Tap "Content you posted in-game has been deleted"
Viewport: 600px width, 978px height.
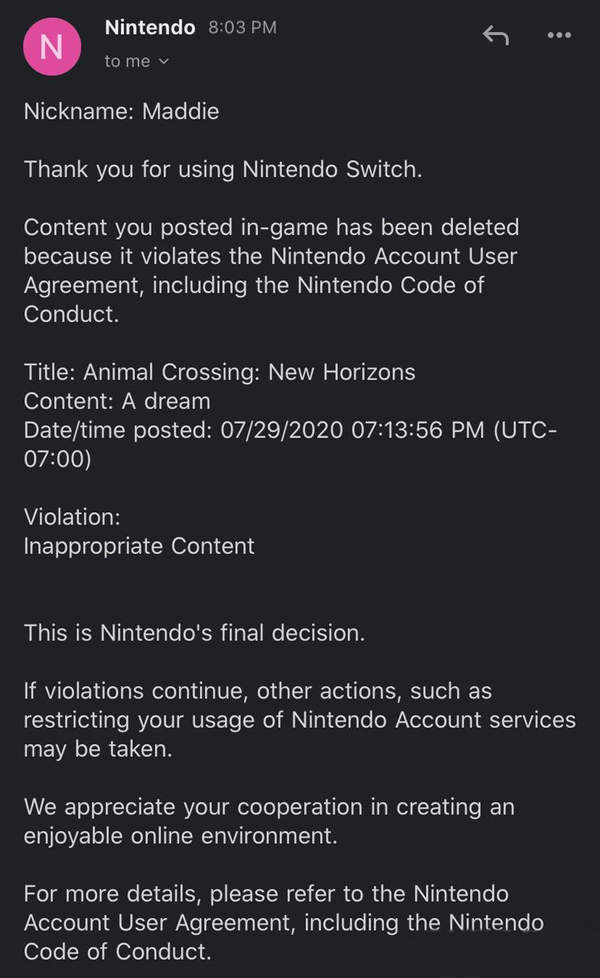pyautogui.click(x=271, y=228)
